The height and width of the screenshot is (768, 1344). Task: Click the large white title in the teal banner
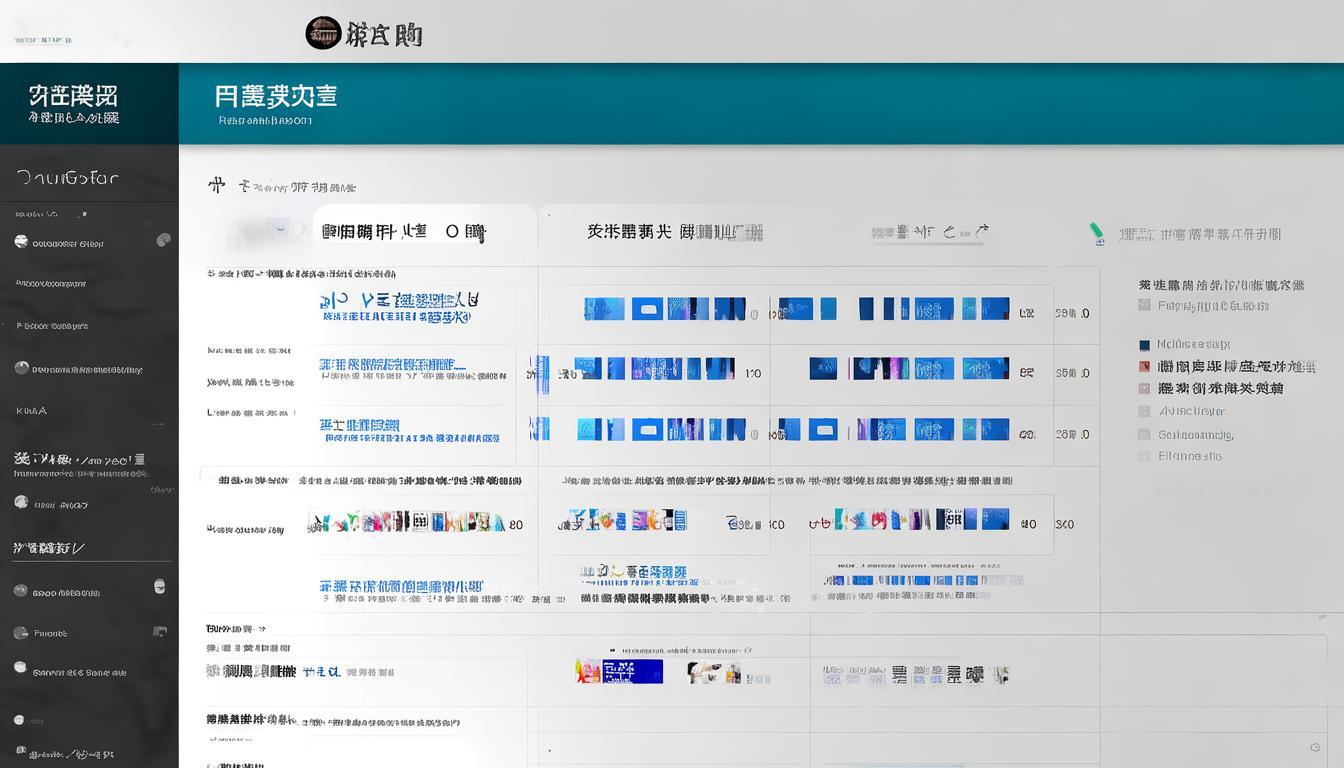(x=275, y=96)
